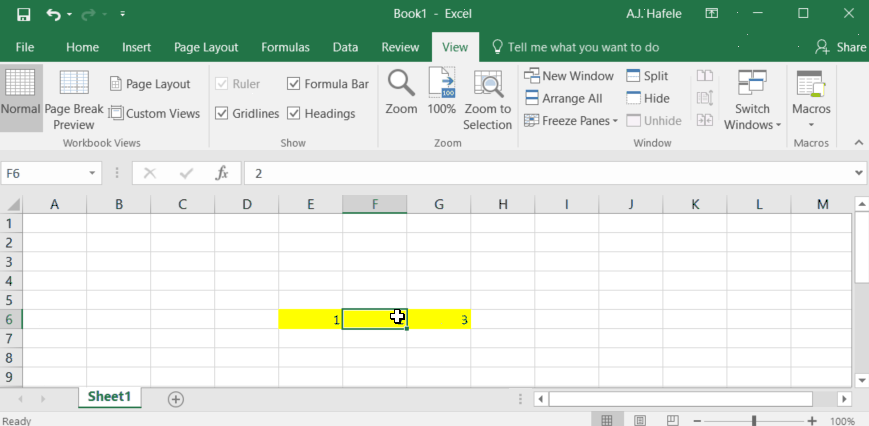The image size is (869, 426).
Task: Go to the Formulas tab
Action: 285,47
